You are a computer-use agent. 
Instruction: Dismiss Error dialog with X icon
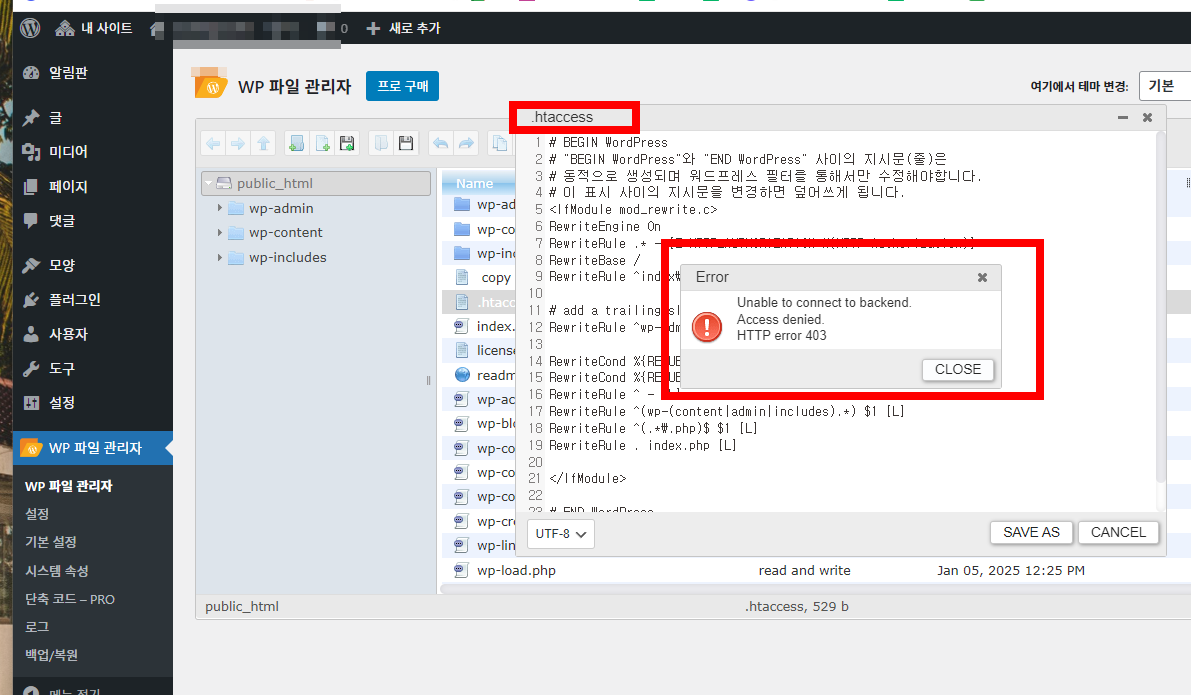point(982,277)
